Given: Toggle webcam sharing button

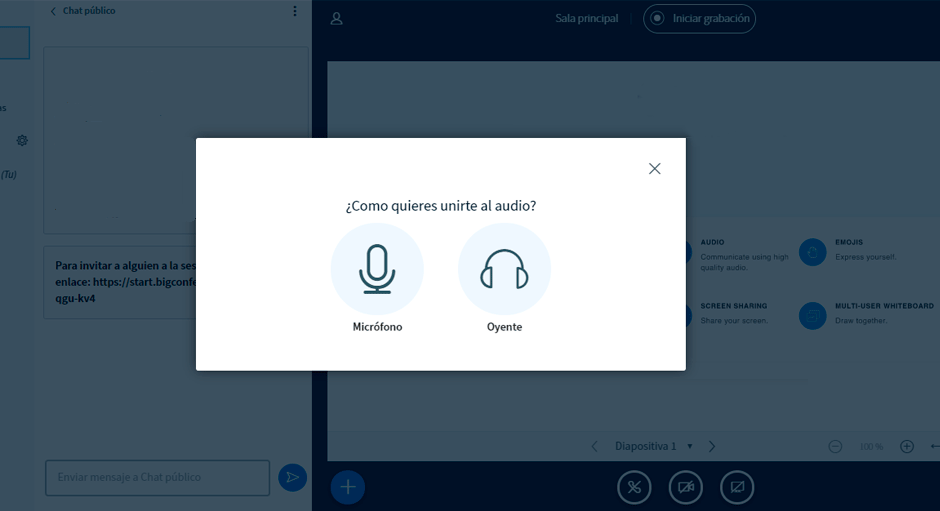Looking at the screenshot, I should coord(686,487).
